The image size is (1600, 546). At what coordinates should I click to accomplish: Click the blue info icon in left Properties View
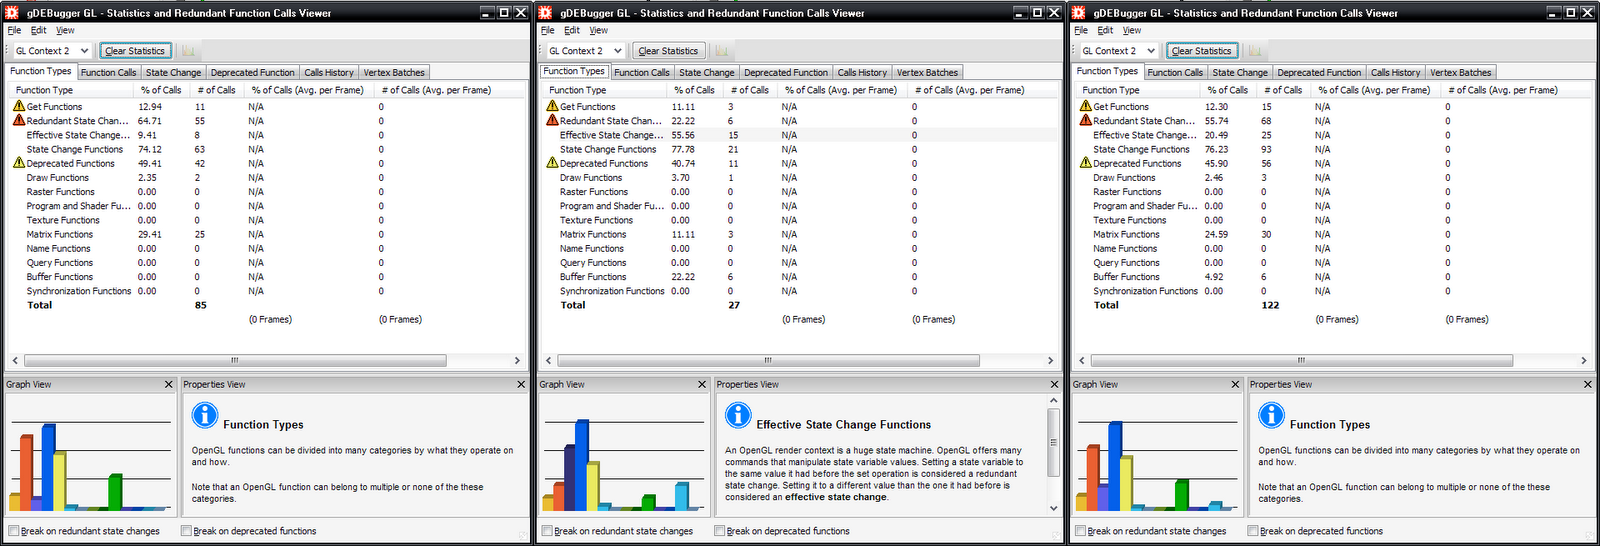tap(204, 414)
